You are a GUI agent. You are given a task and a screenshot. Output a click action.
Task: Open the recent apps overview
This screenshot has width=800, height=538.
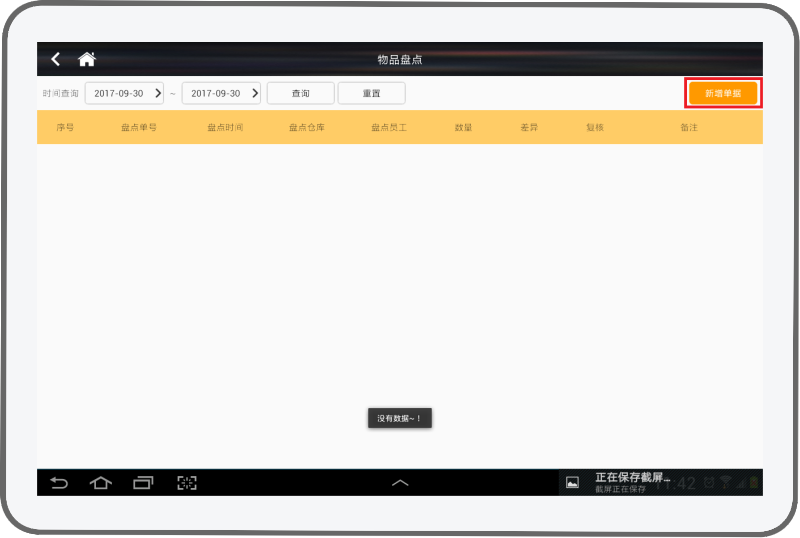[x=143, y=483]
